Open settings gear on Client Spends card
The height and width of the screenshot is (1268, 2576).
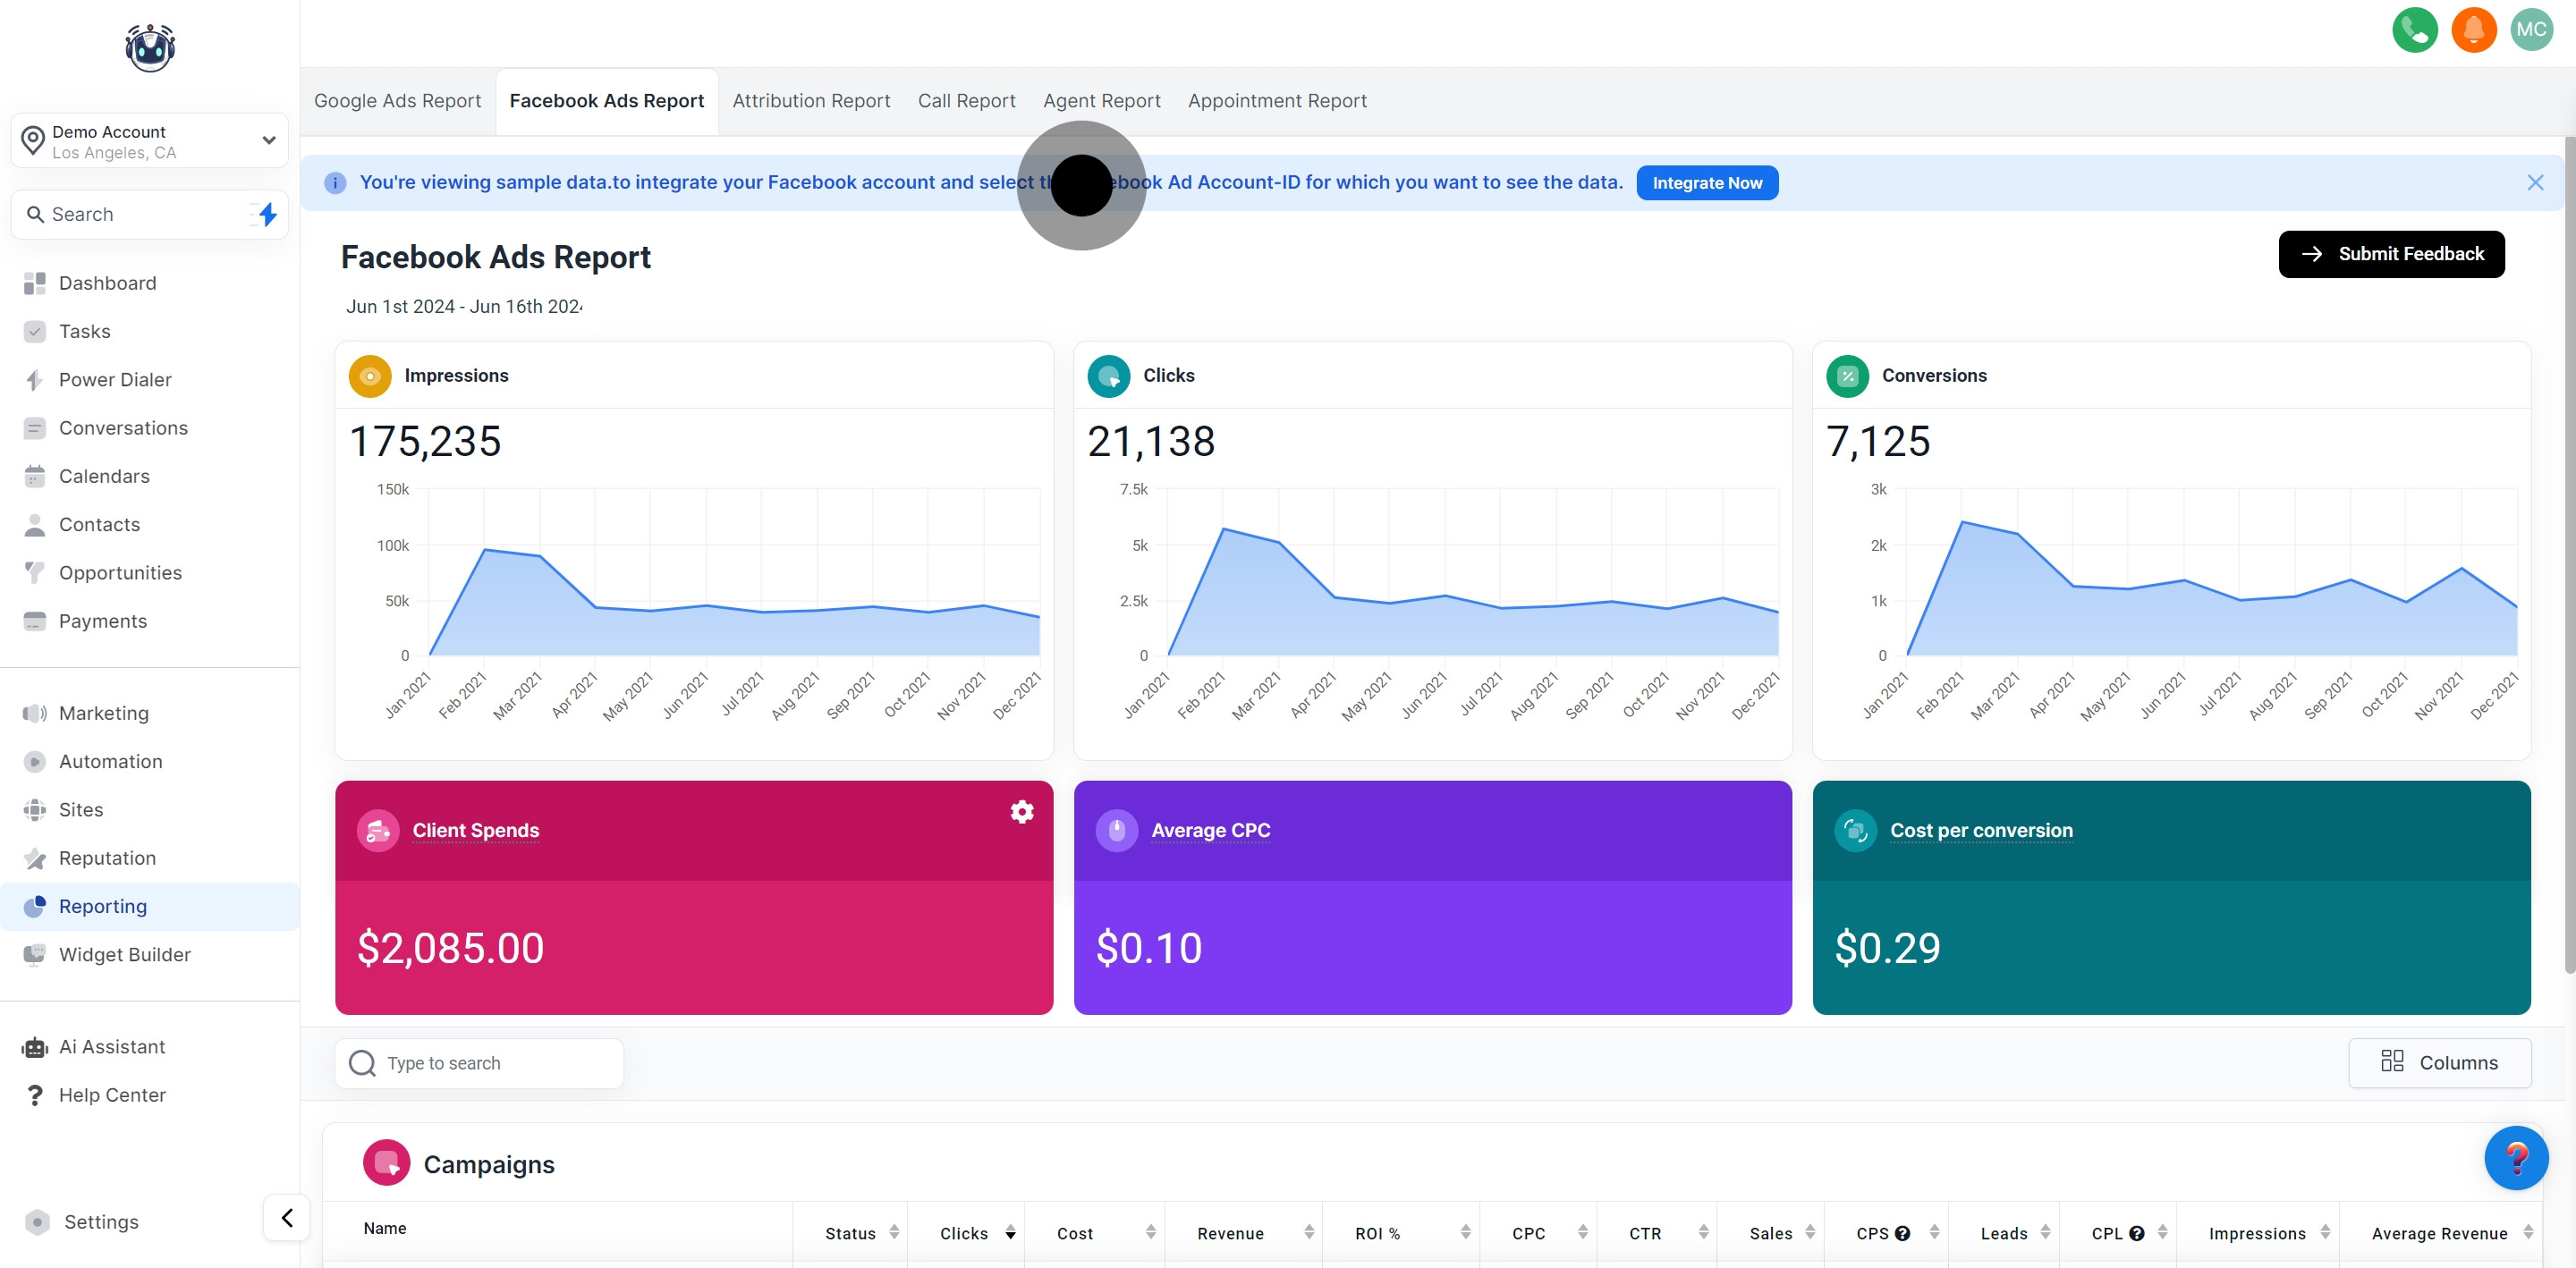[x=1021, y=811]
